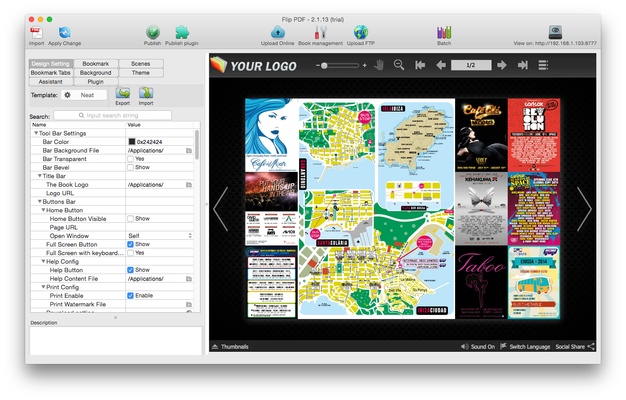Uncheck Print Enable checkbox
This screenshot has width=626, height=400.
click(131, 296)
